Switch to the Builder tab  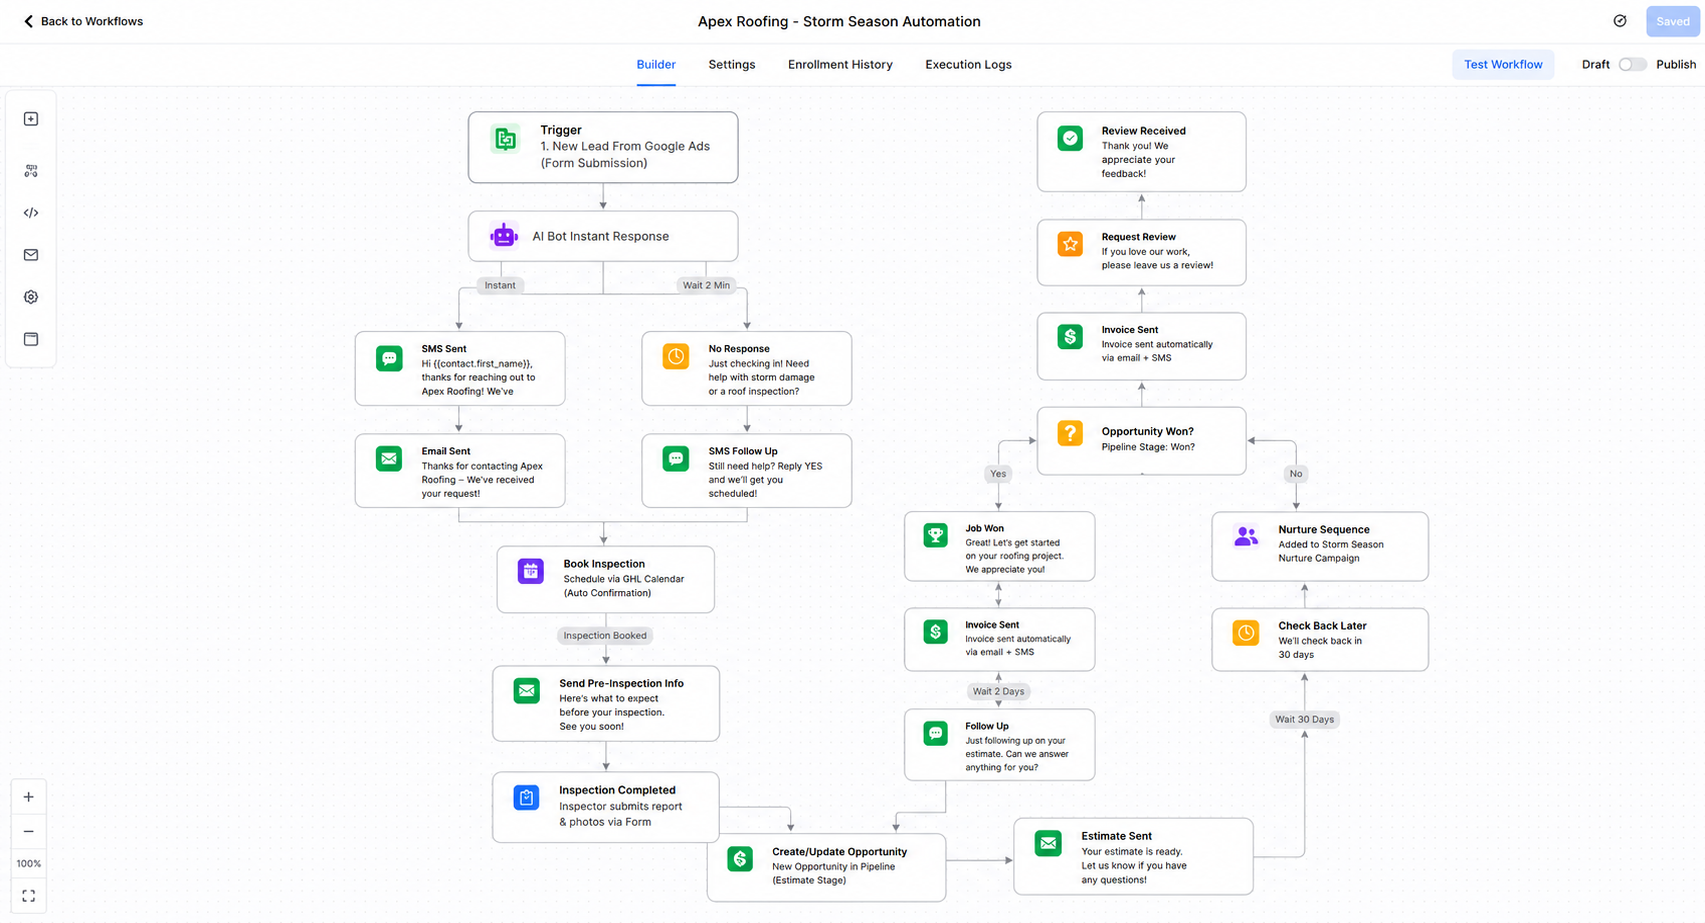(x=656, y=64)
